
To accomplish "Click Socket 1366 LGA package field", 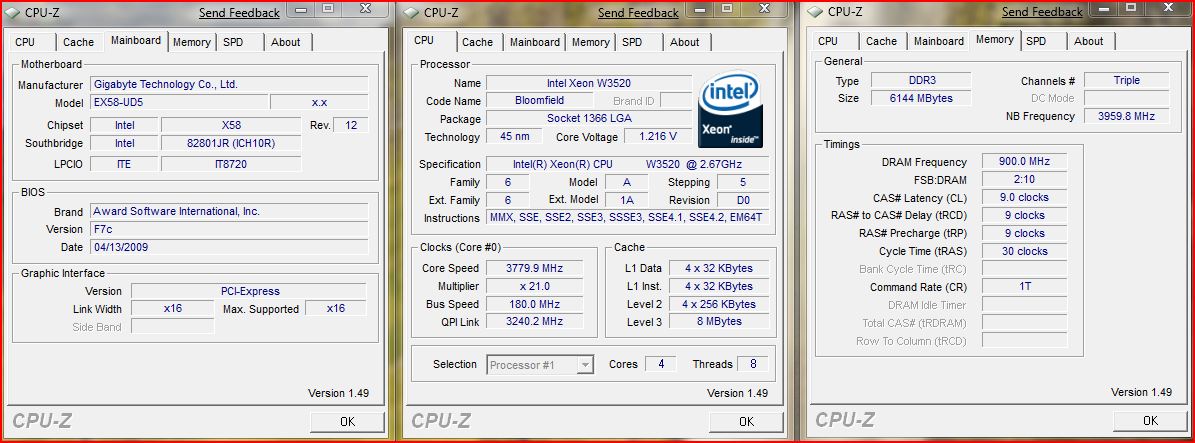I will point(589,119).
